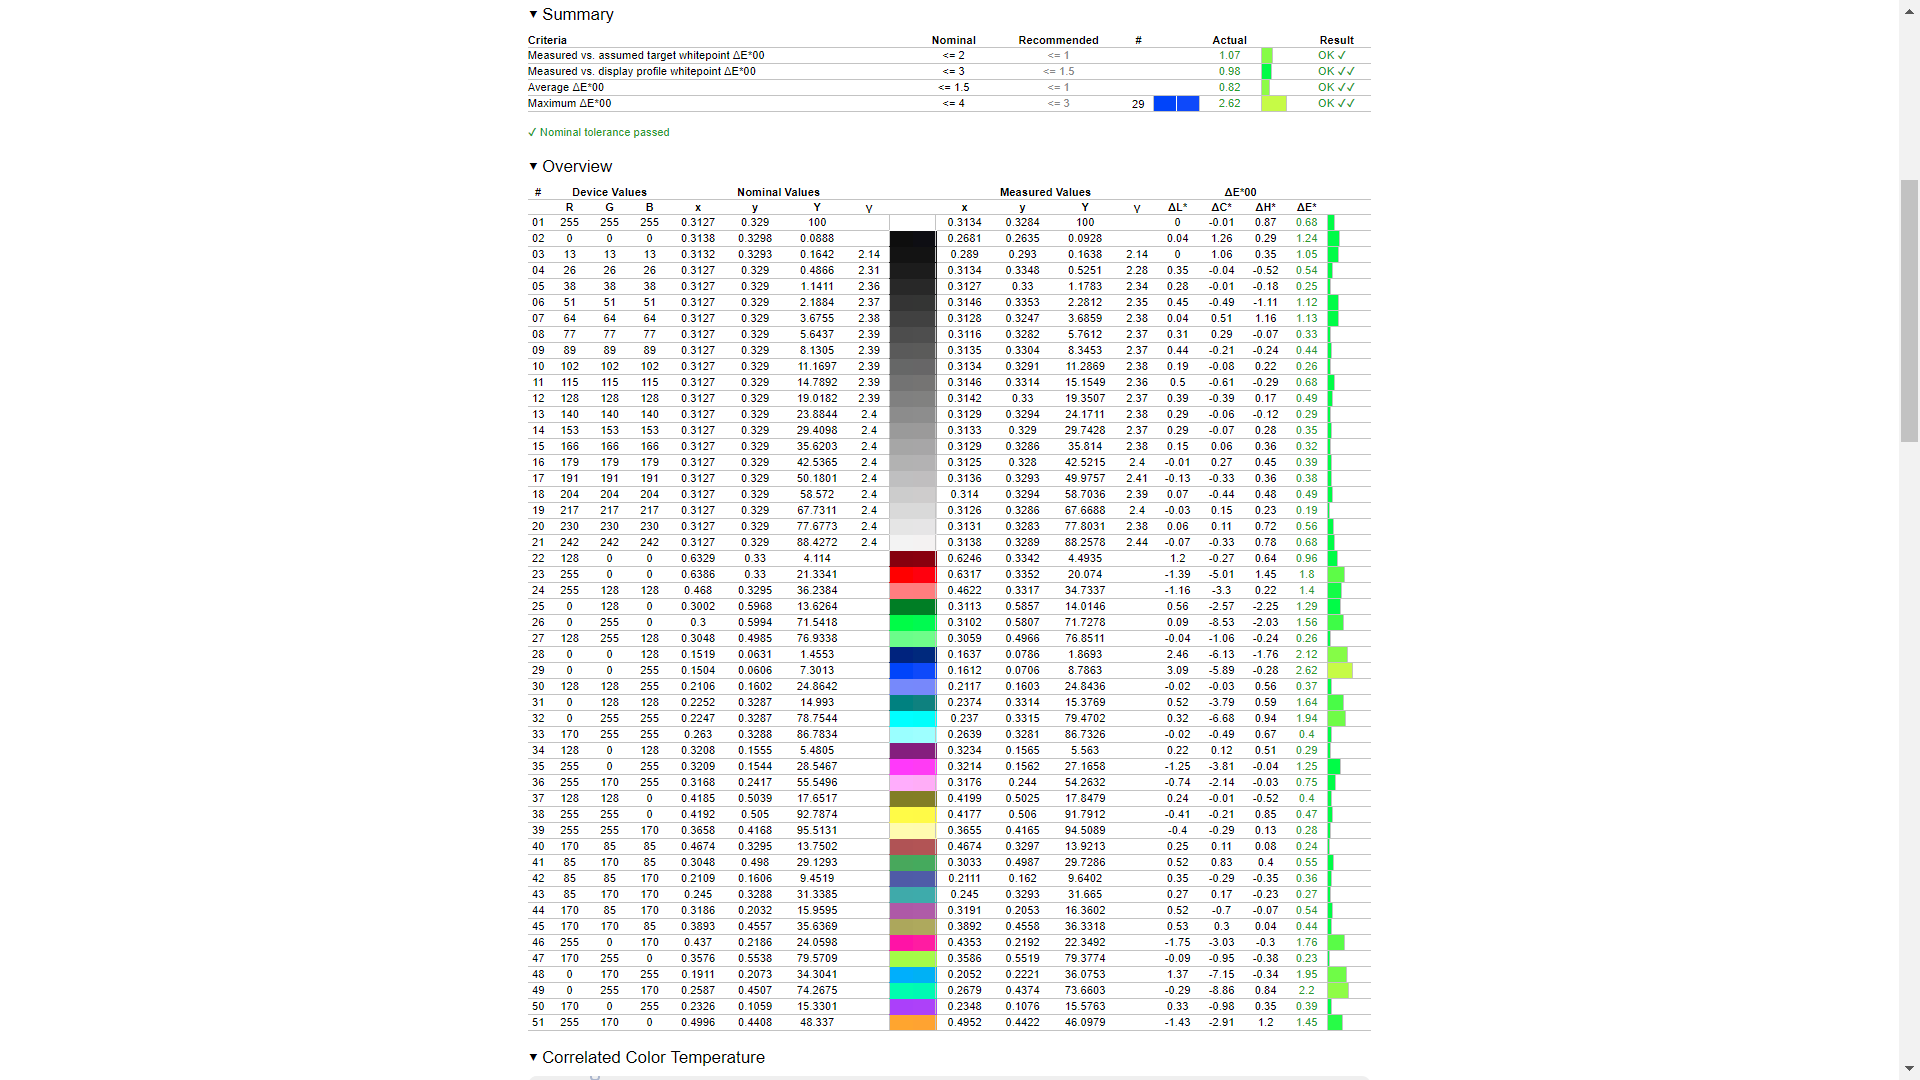Click the 'Nominal Values' header

778,193
